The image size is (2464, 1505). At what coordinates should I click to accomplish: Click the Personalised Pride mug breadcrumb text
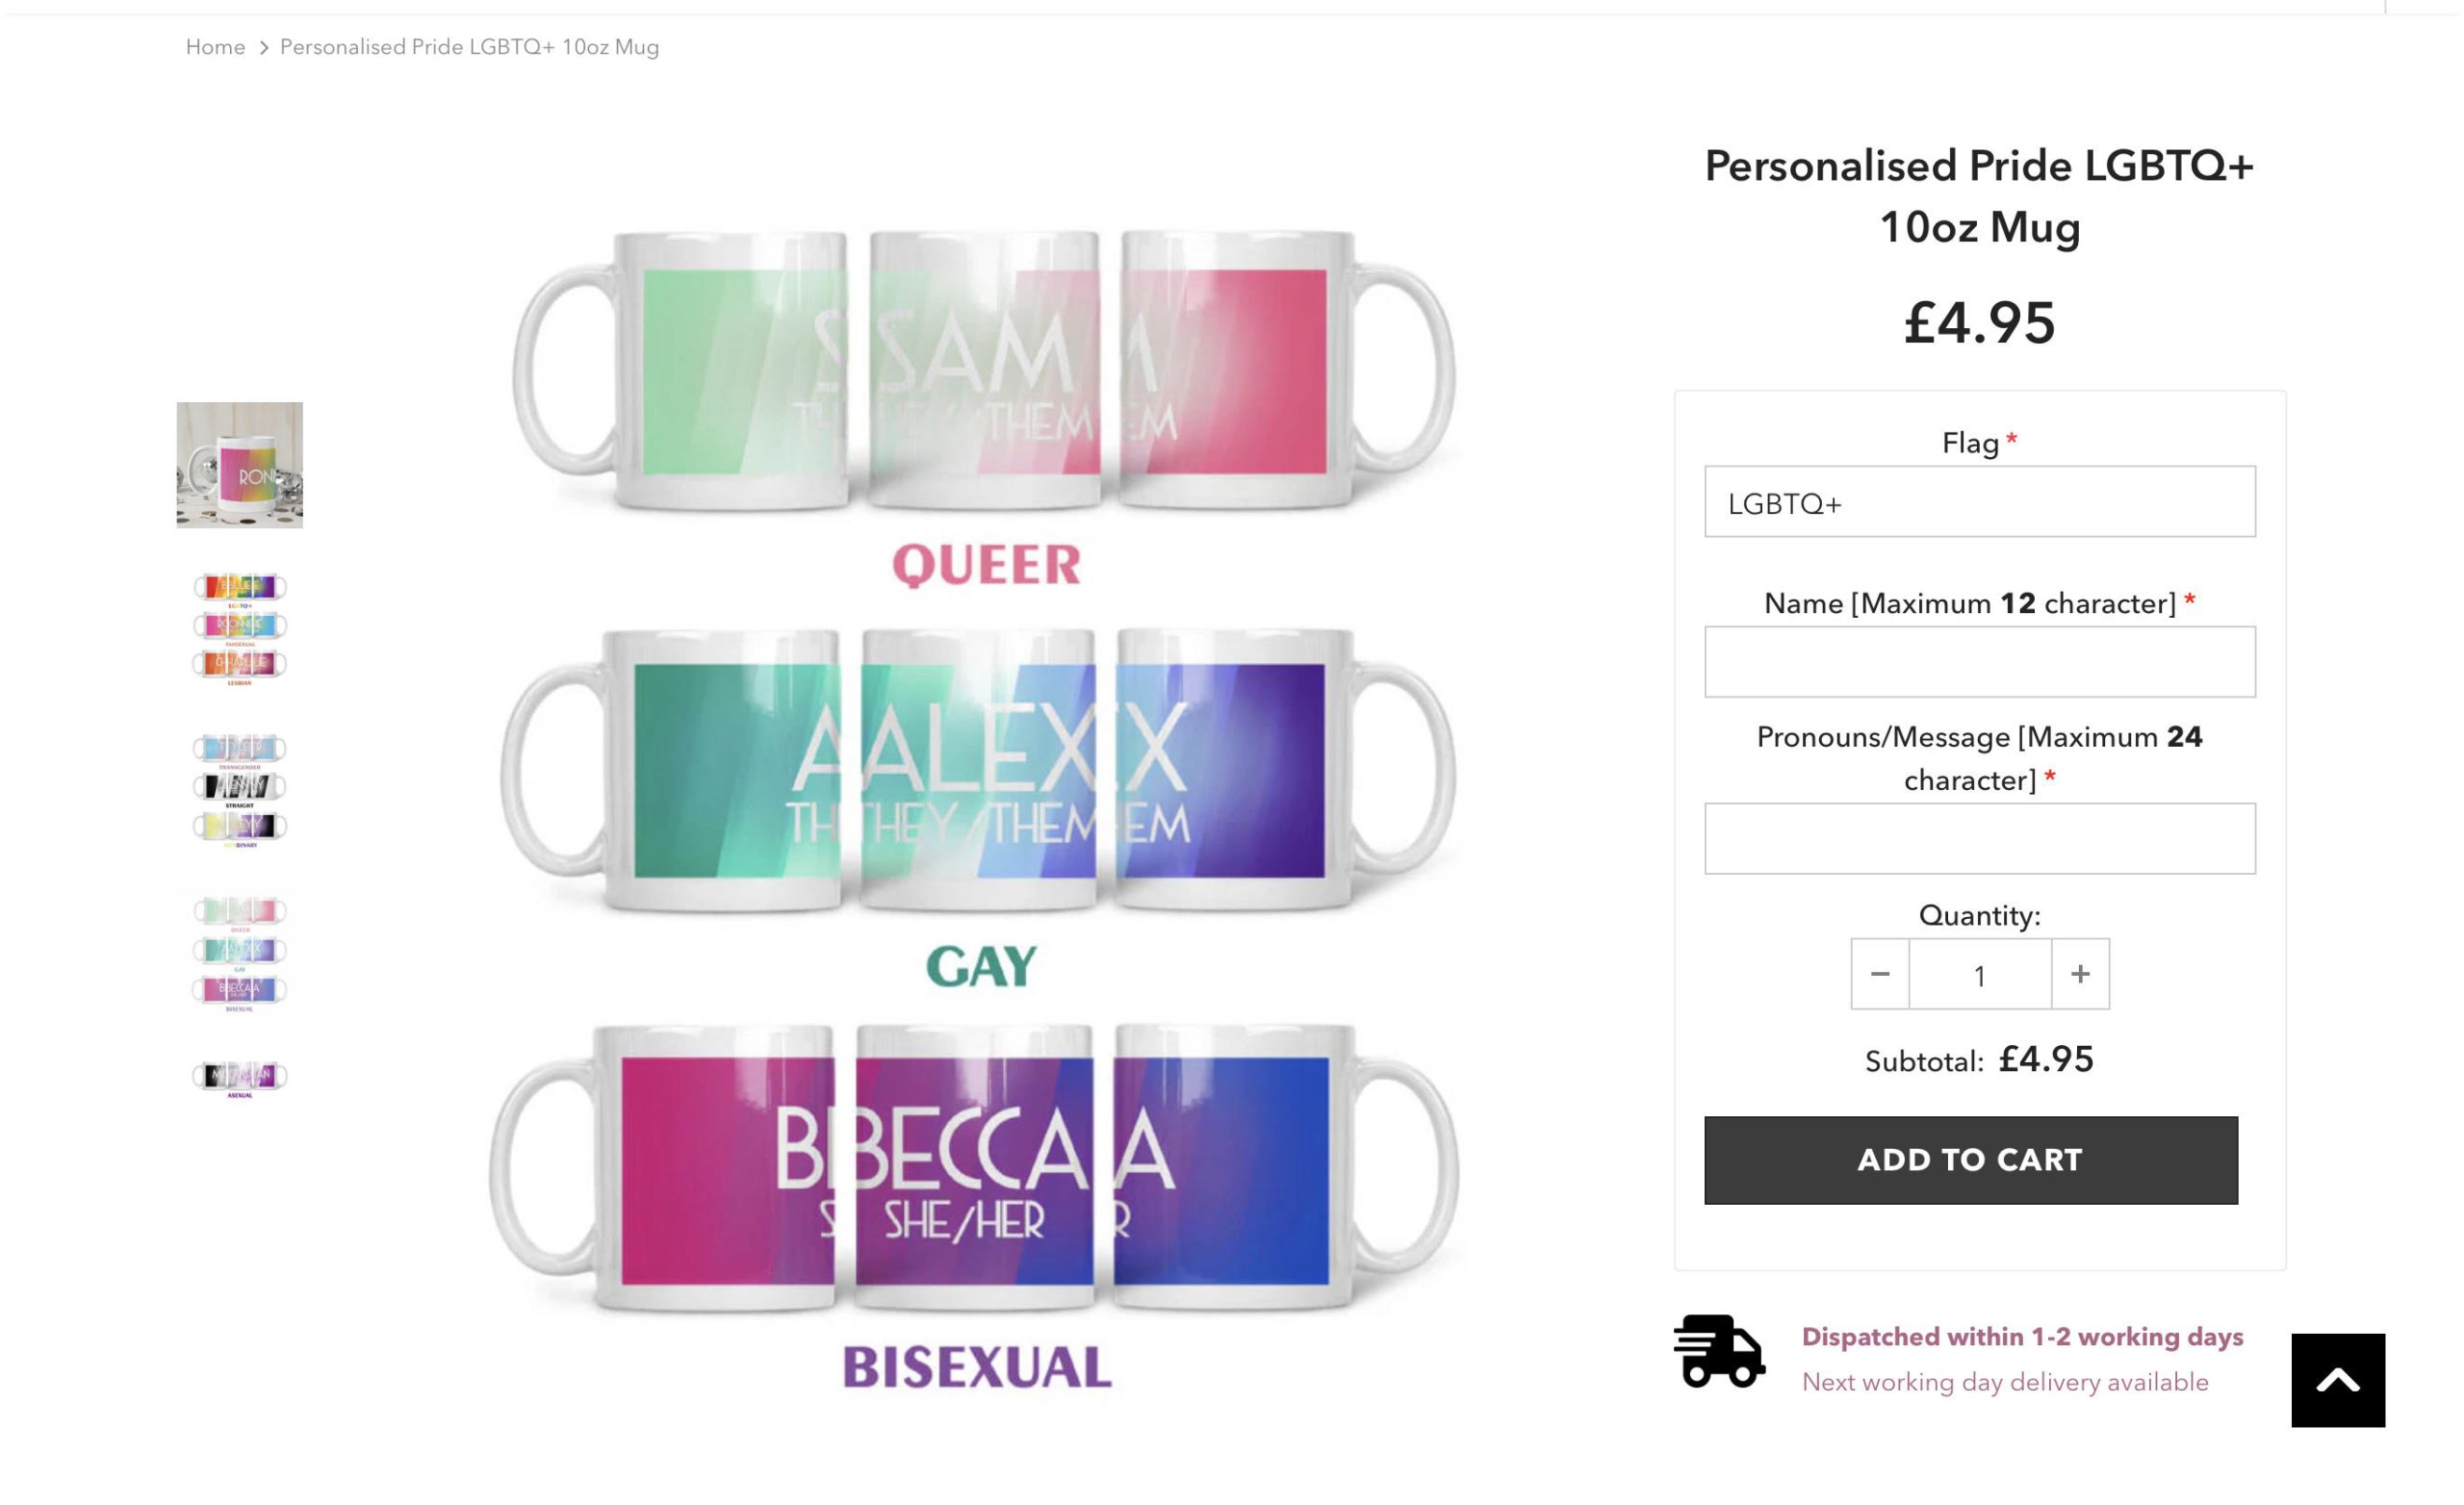pyautogui.click(x=469, y=47)
